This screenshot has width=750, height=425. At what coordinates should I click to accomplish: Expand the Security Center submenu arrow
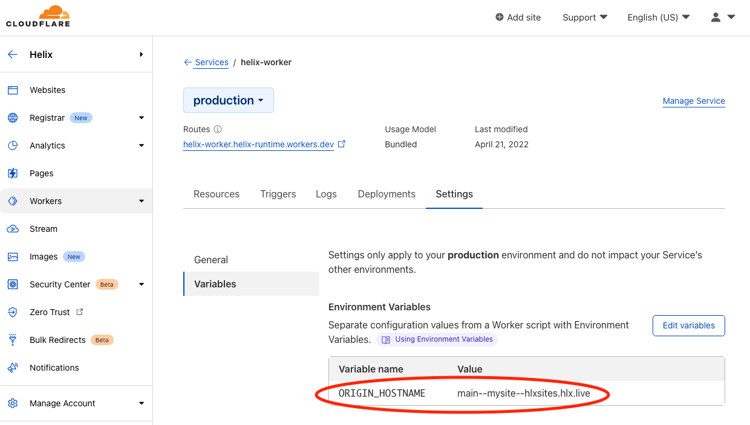point(142,284)
